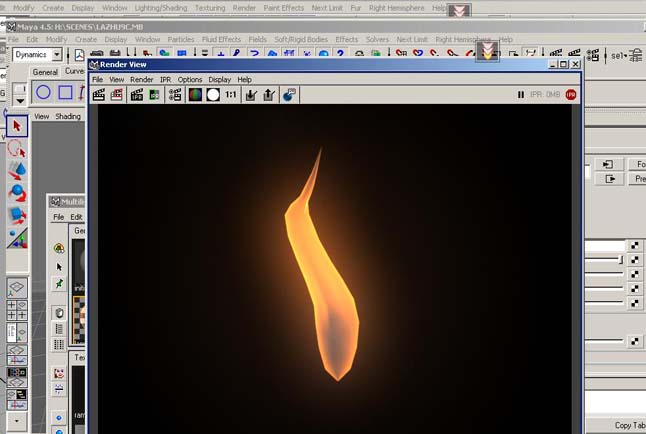The height and width of the screenshot is (434, 646).
Task: Open Maya Soft/Rigid Bodies menu
Action: pyautogui.click(x=301, y=40)
